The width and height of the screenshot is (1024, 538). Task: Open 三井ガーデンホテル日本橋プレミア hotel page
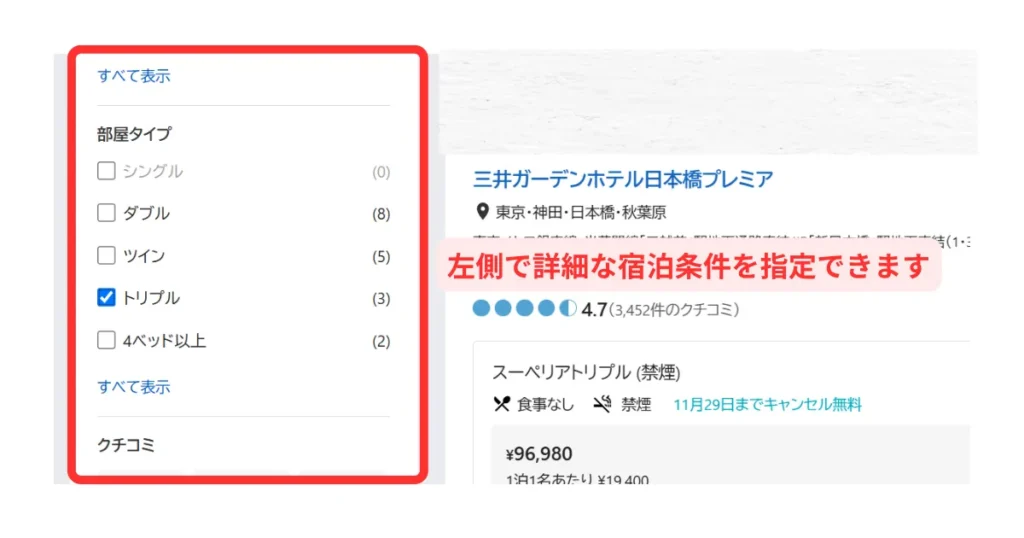[623, 179]
